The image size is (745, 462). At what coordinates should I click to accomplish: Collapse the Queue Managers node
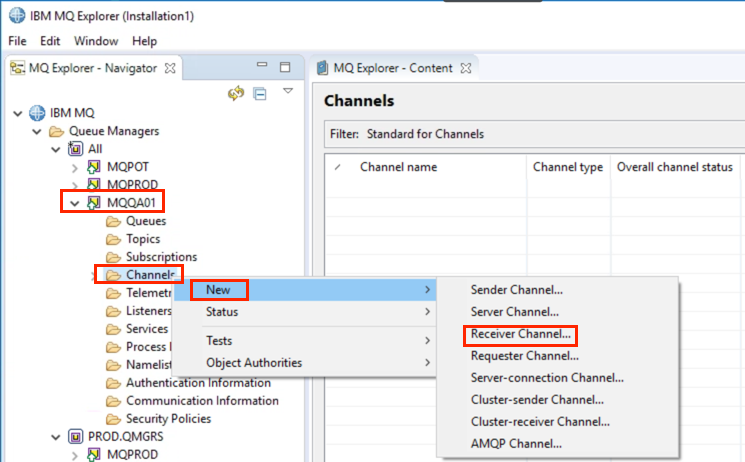point(37,132)
